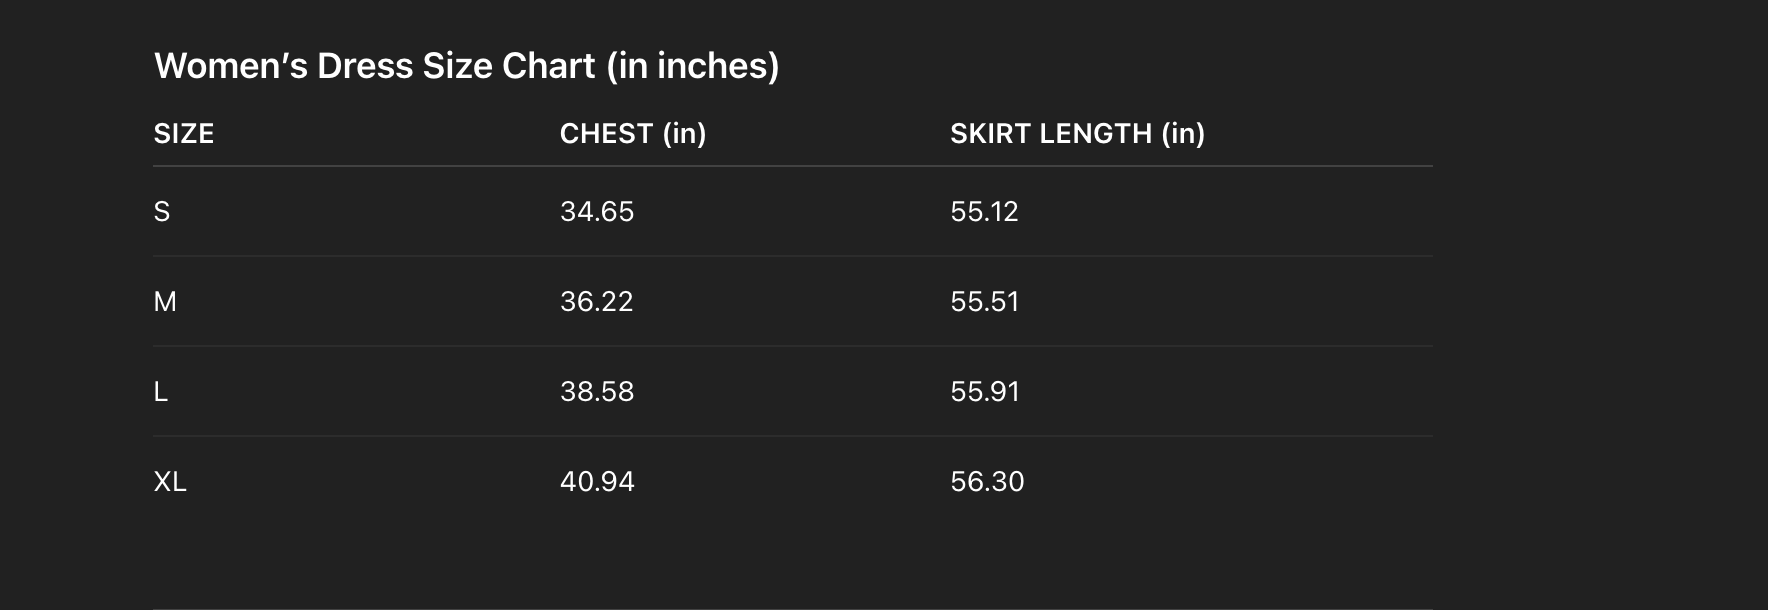Select chest value 40.94 for size XL
The height and width of the screenshot is (610, 1768).
click(x=597, y=482)
